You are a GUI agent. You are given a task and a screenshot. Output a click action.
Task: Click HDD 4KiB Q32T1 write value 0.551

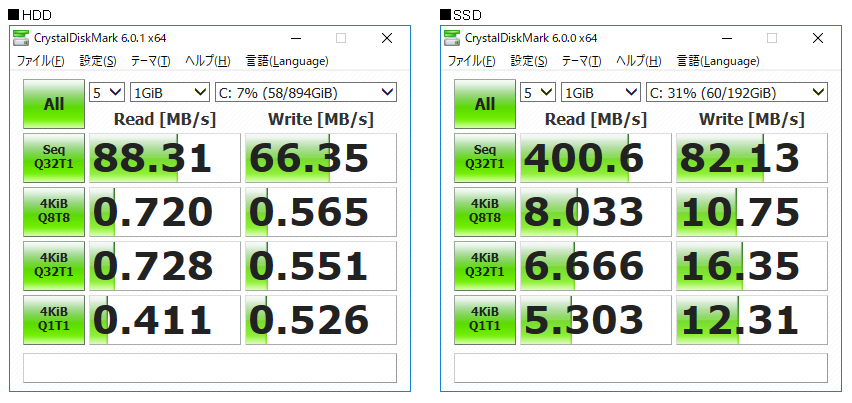coord(321,266)
